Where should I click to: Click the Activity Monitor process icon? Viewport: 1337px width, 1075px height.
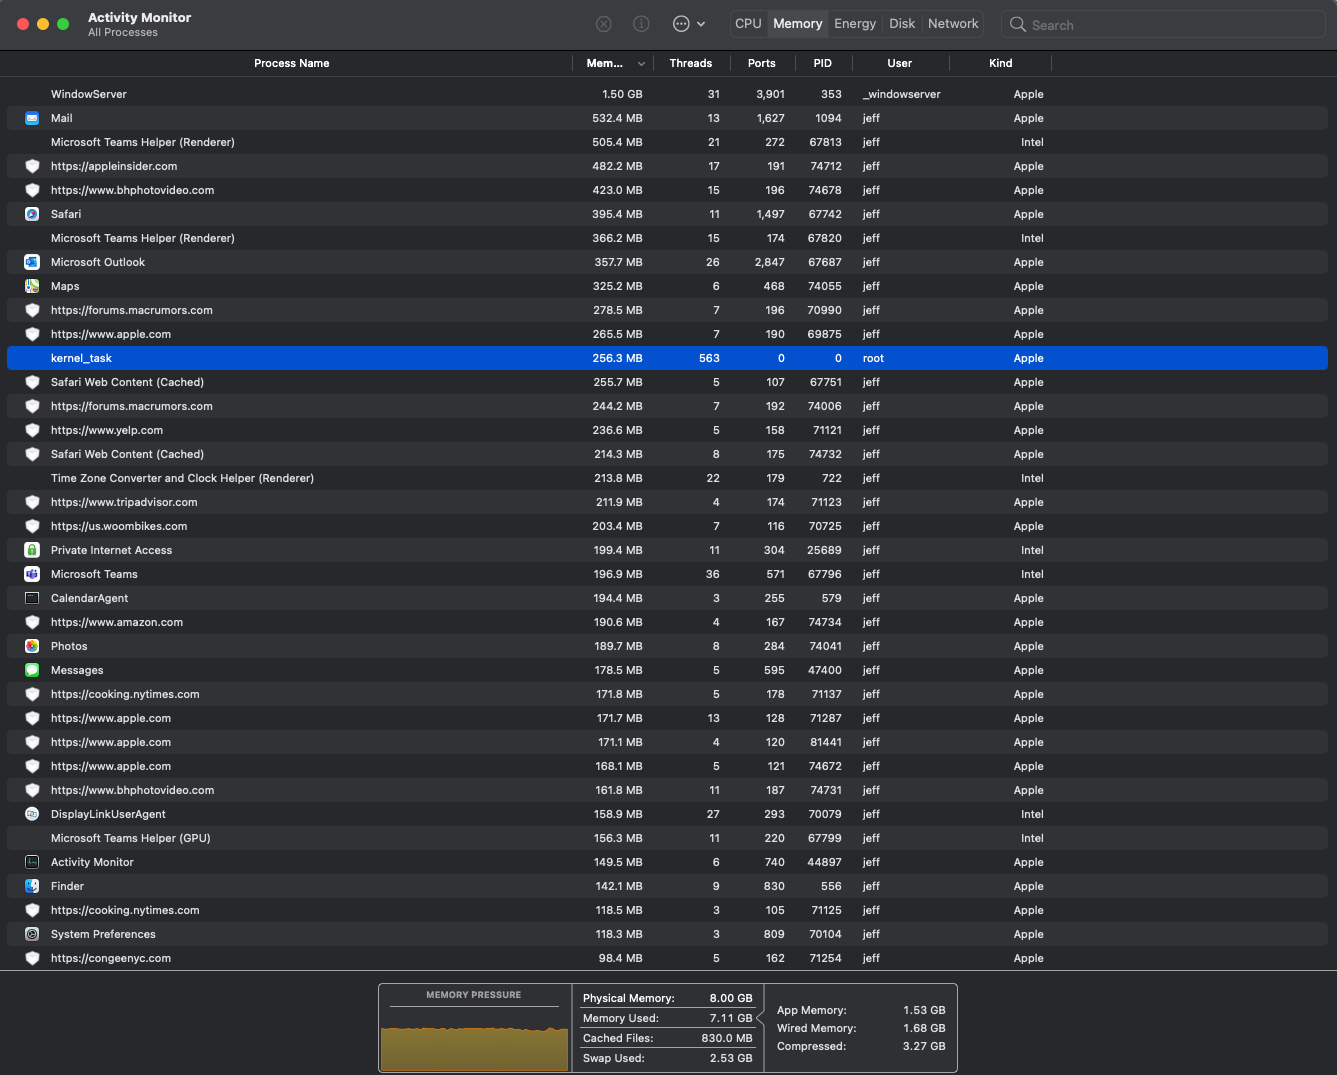click(x=32, y=862)
